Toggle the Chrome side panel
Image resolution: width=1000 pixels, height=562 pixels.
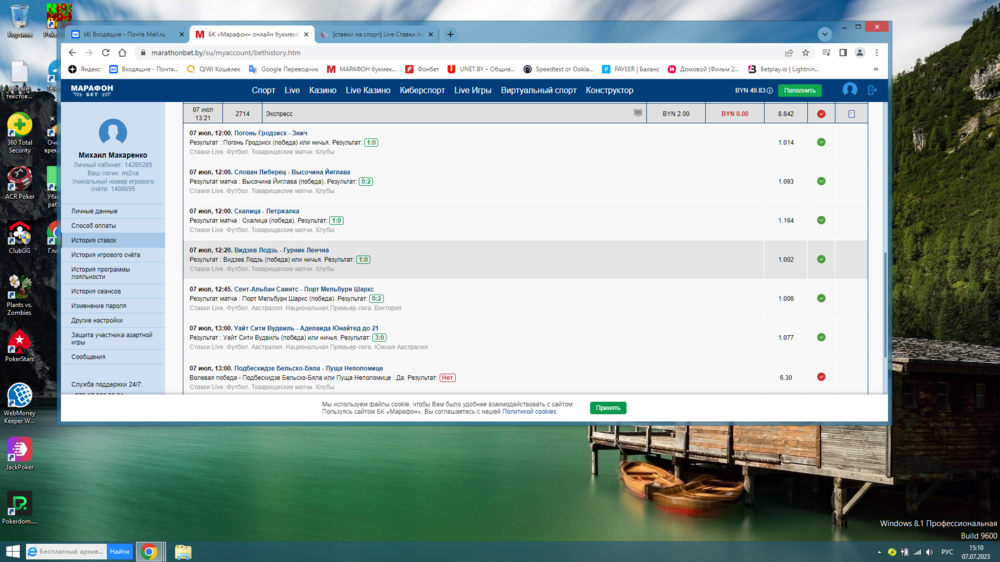(x=842, y=53)
